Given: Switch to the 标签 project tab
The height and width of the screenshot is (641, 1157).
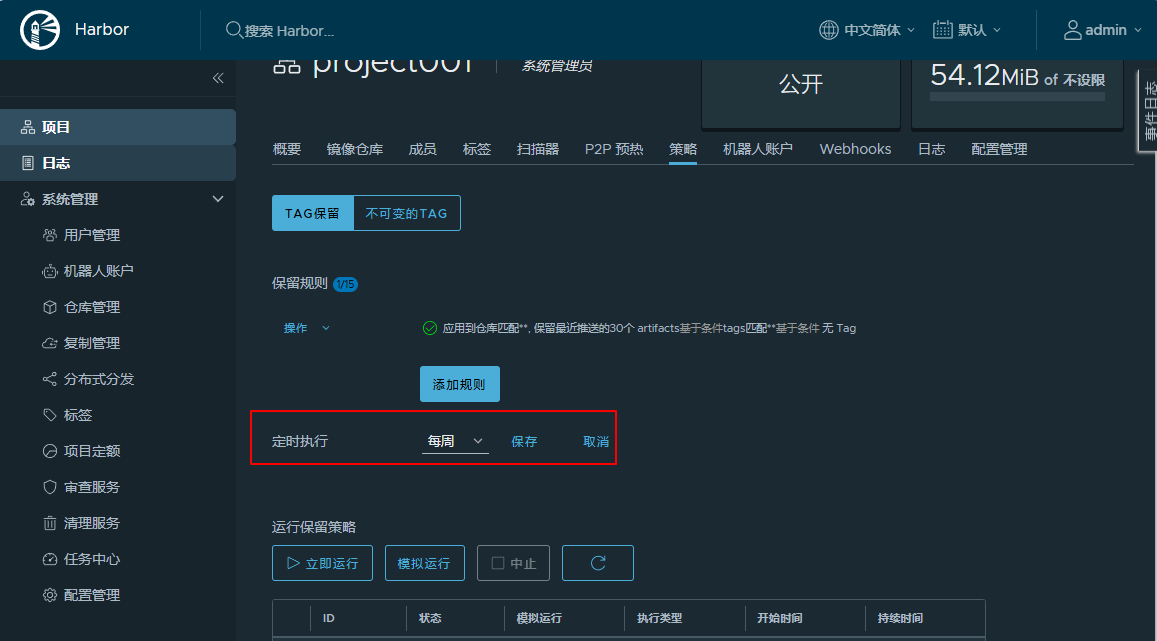Looking at the screenshot, I should point(477,149).
